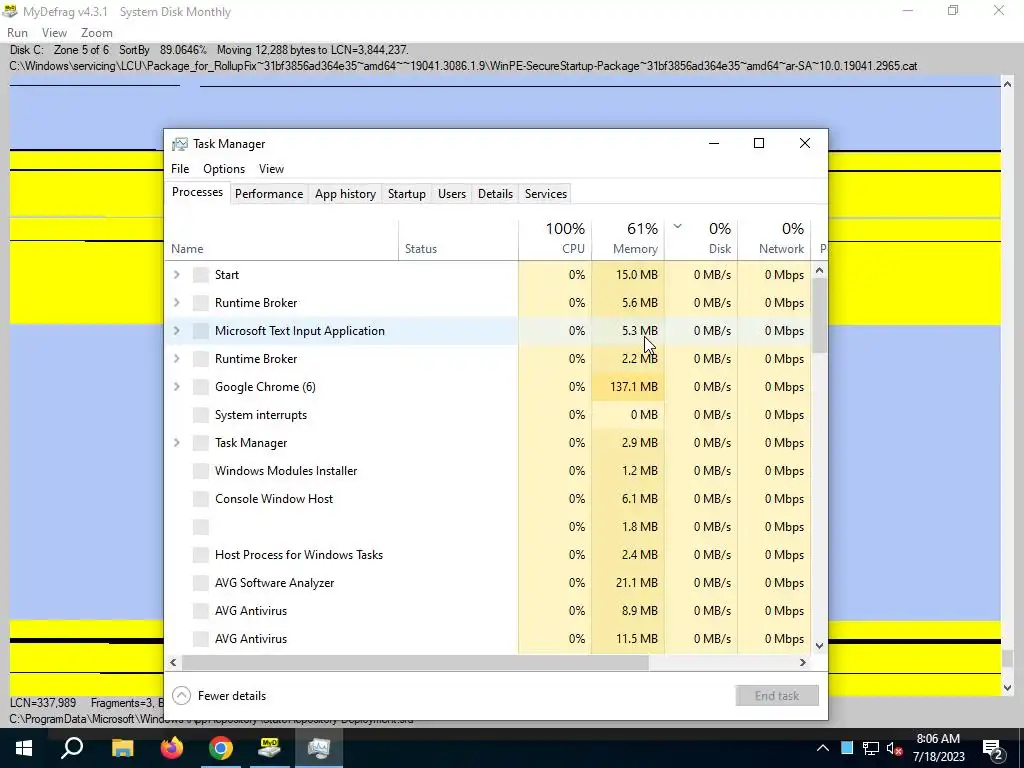Screen dimensions: 1024x768
Task: Expand the Runtime Broker row using 2.2 MB
Action: [176, 359]
